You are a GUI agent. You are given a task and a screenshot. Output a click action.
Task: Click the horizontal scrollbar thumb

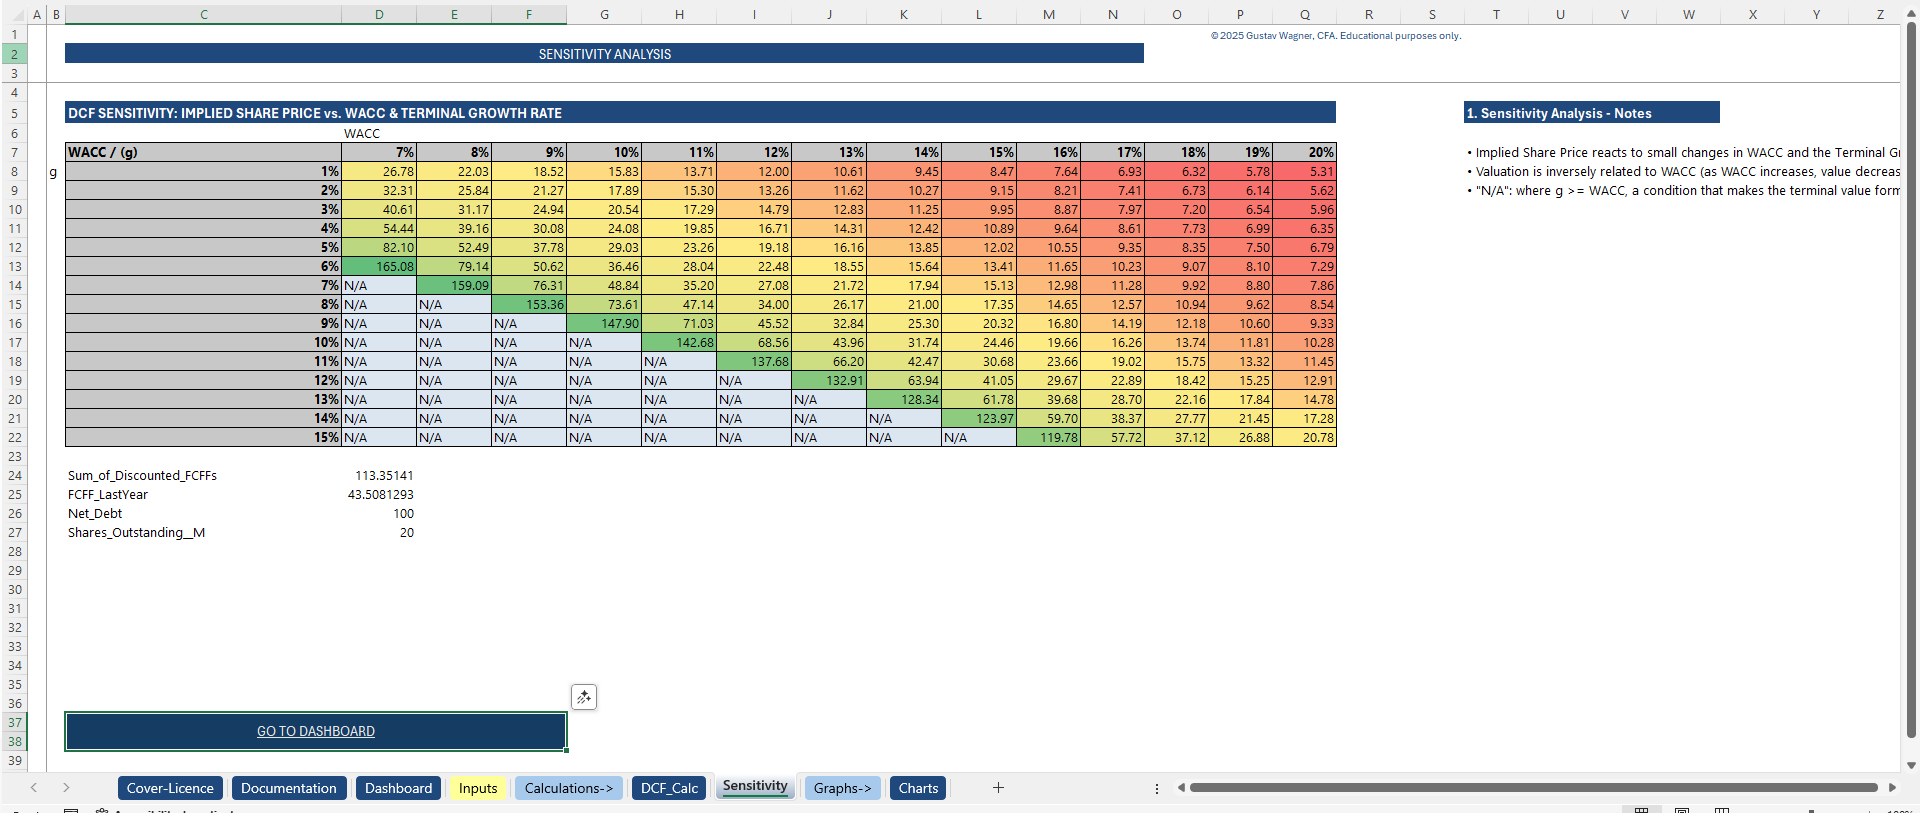(1532, 788)
